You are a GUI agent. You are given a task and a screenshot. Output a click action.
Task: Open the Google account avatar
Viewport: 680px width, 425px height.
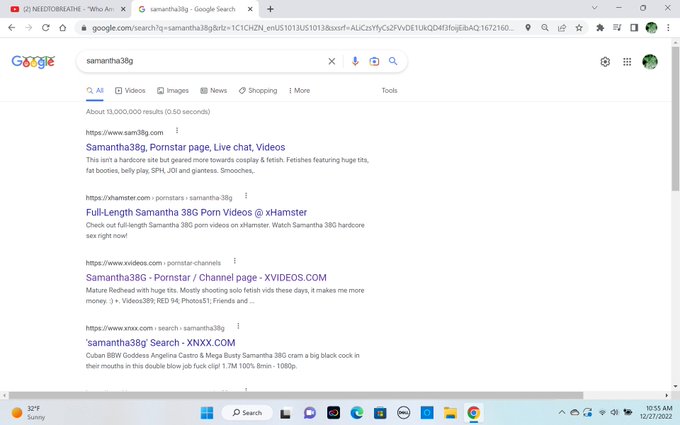pos(650,62)
